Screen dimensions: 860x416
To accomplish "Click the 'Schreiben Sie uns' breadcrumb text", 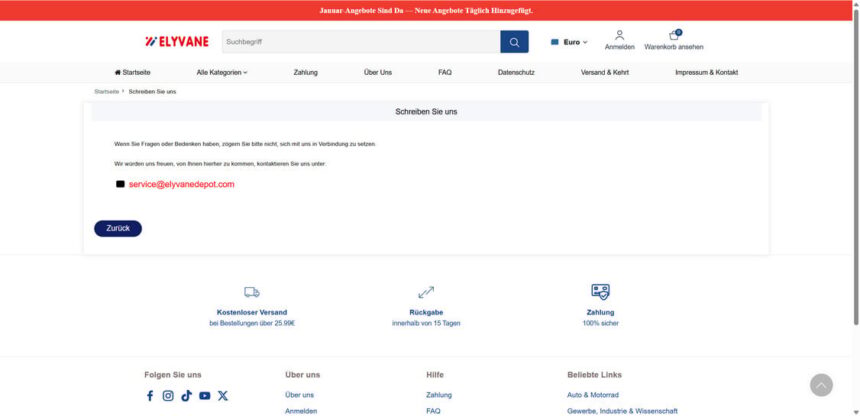I will click(152, 92).
